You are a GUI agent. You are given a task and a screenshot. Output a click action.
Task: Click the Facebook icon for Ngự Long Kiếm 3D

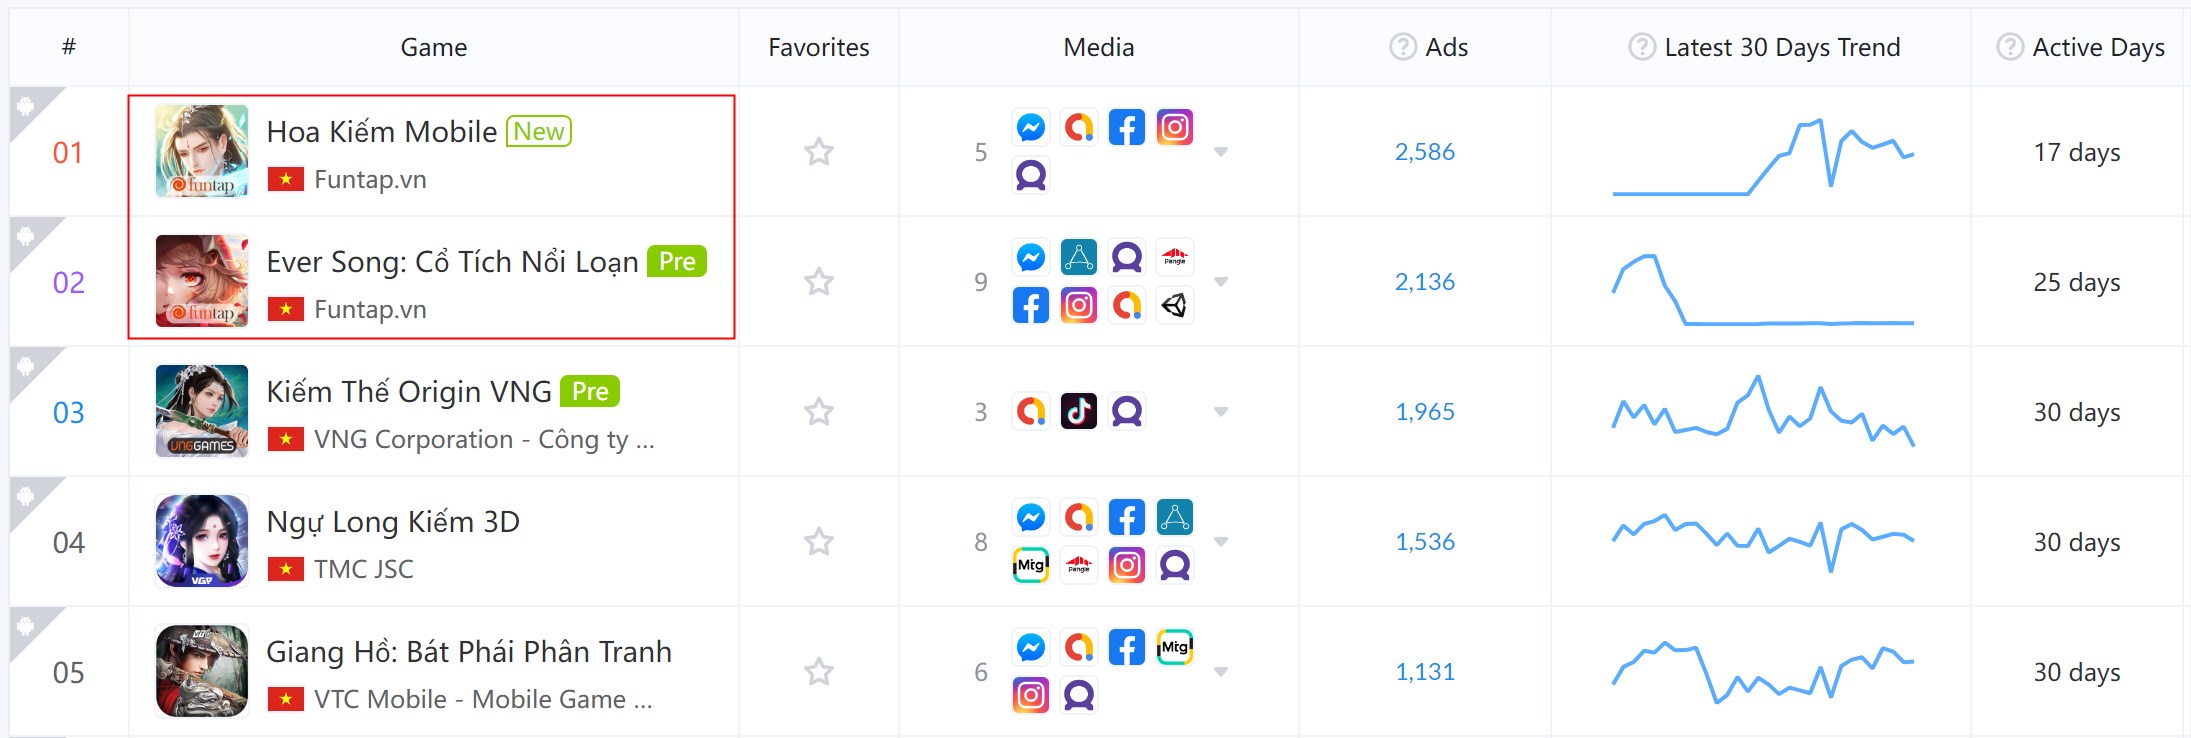(1127, 518)
